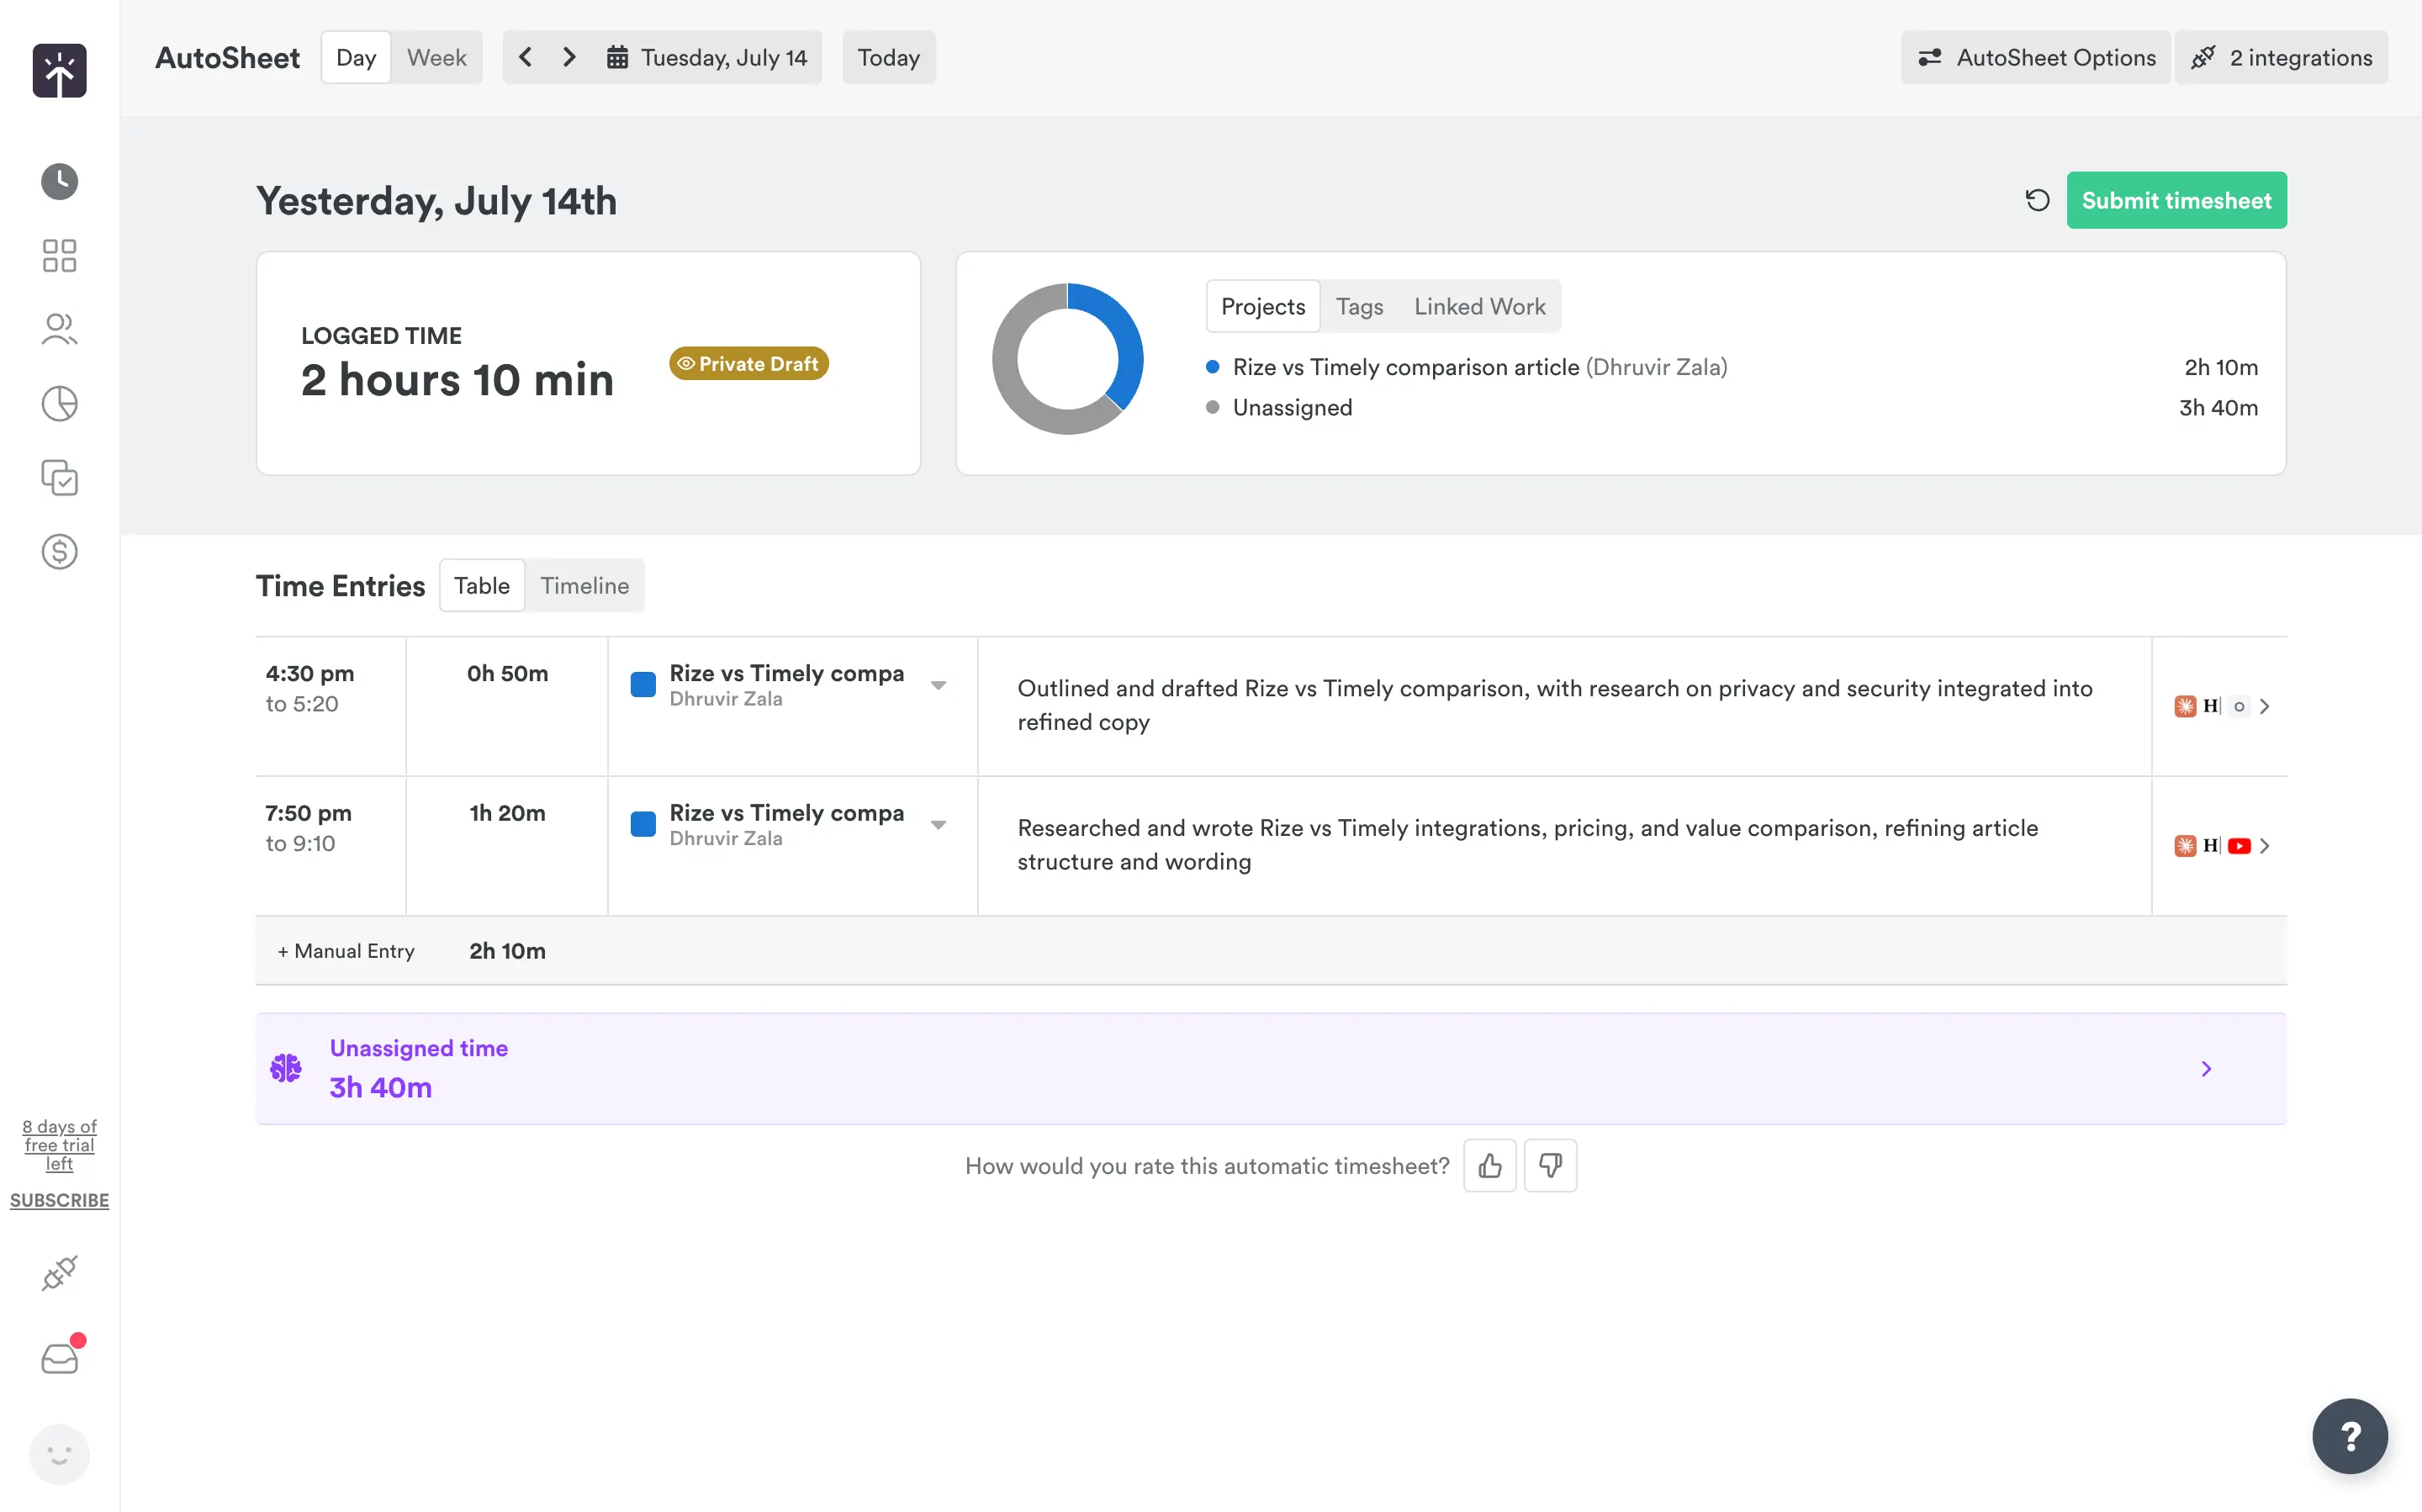Open the smiley profile avatar
The height and width of the screenshot is (1512, 2422).
59,1454
